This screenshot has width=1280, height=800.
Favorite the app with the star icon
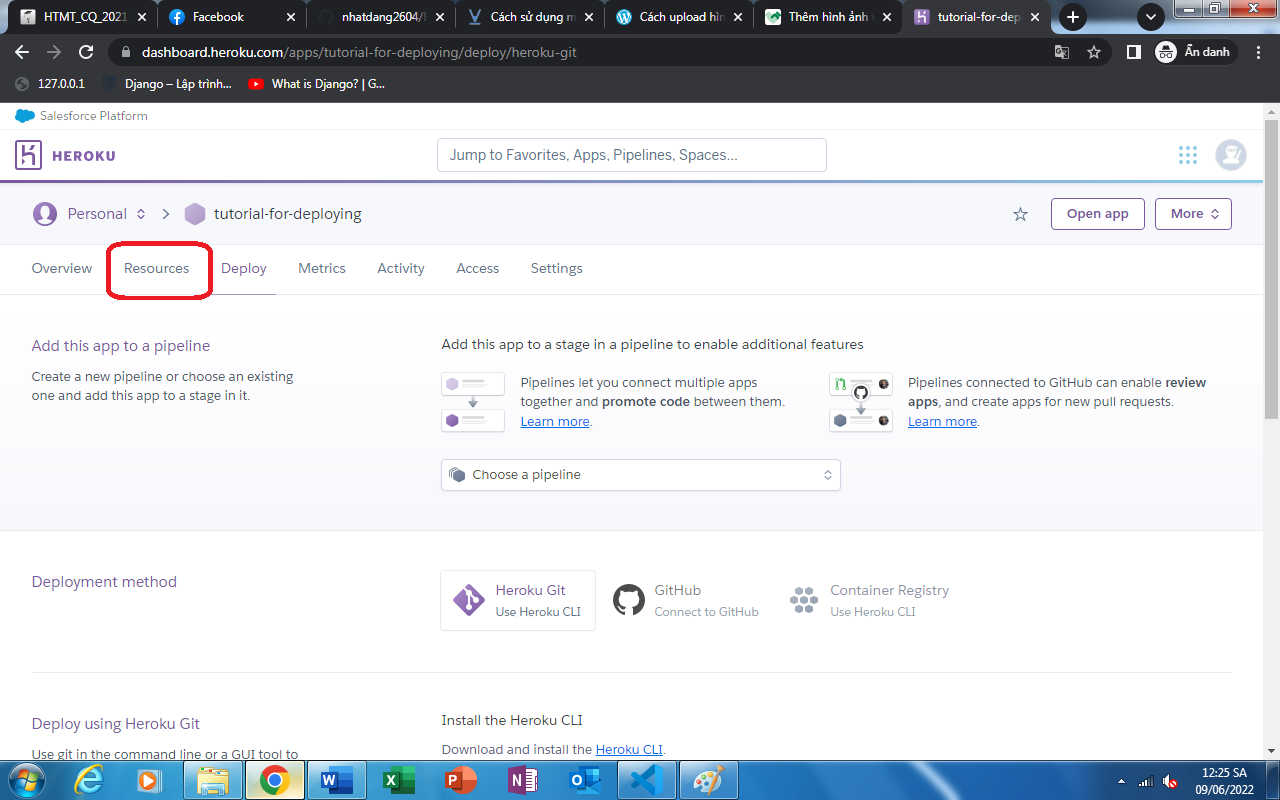[x=1020, y=214]
